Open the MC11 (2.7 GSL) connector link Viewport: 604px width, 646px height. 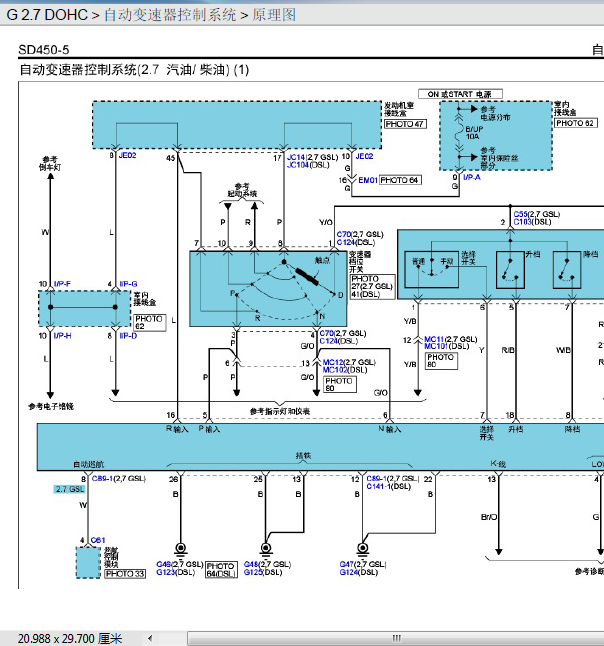434,339
